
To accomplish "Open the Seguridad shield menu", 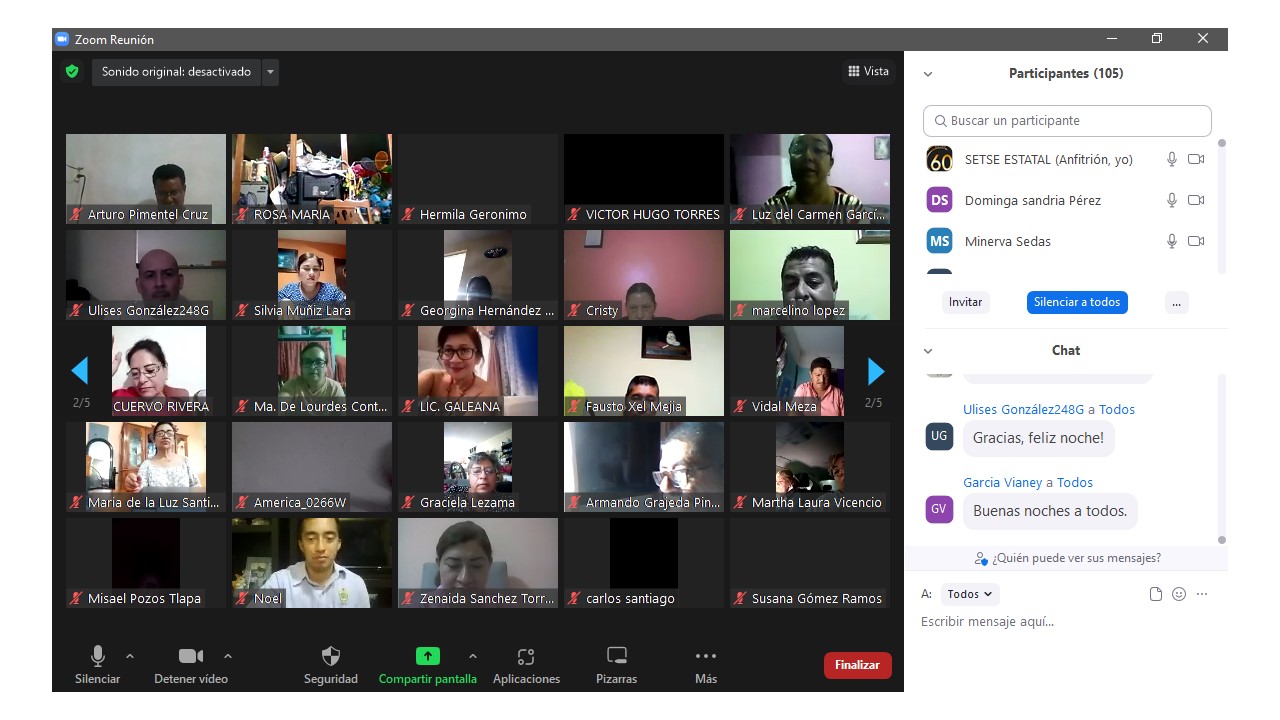I will click(x=331, y=665).
